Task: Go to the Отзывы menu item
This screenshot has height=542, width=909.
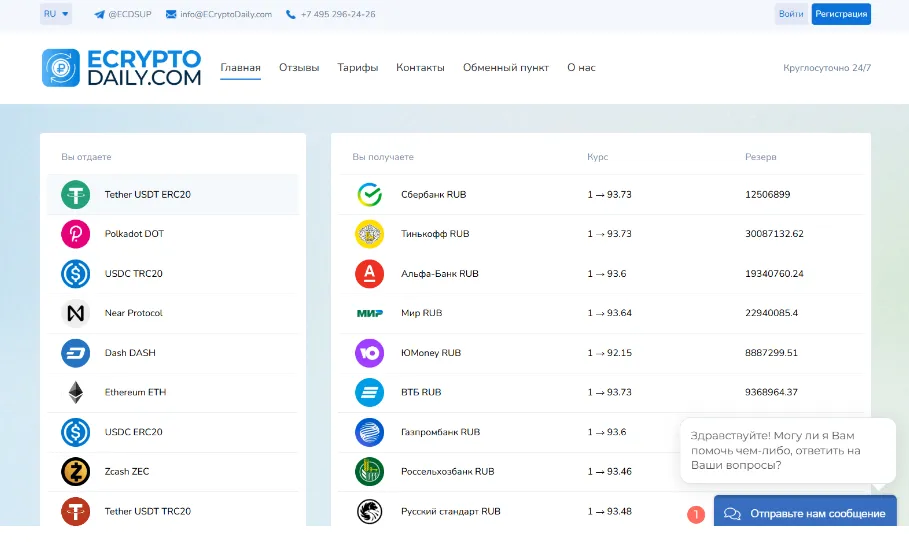Action: (299, 68)
